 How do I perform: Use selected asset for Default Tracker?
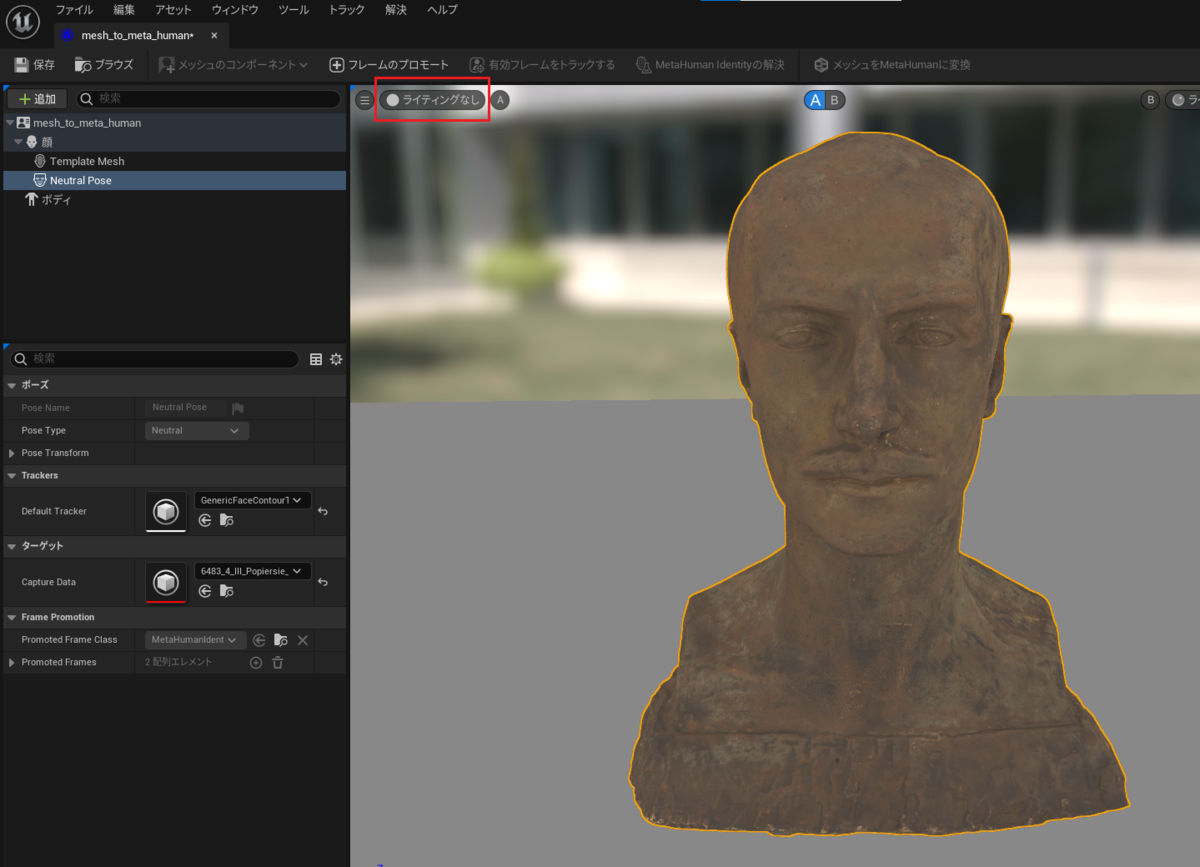point(205,520)
